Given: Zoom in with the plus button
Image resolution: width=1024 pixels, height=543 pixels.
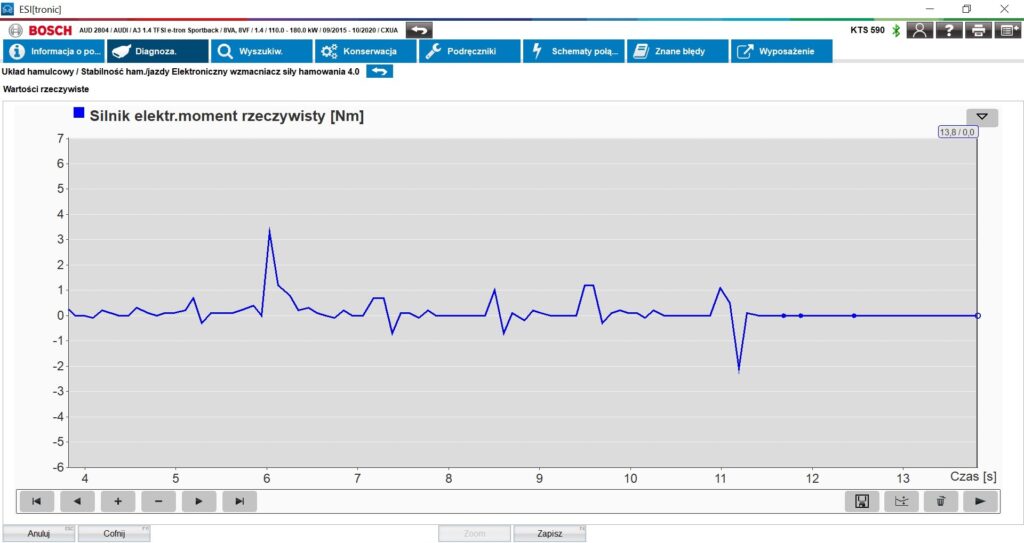Looking at the screenshot, I should point(117,501).
